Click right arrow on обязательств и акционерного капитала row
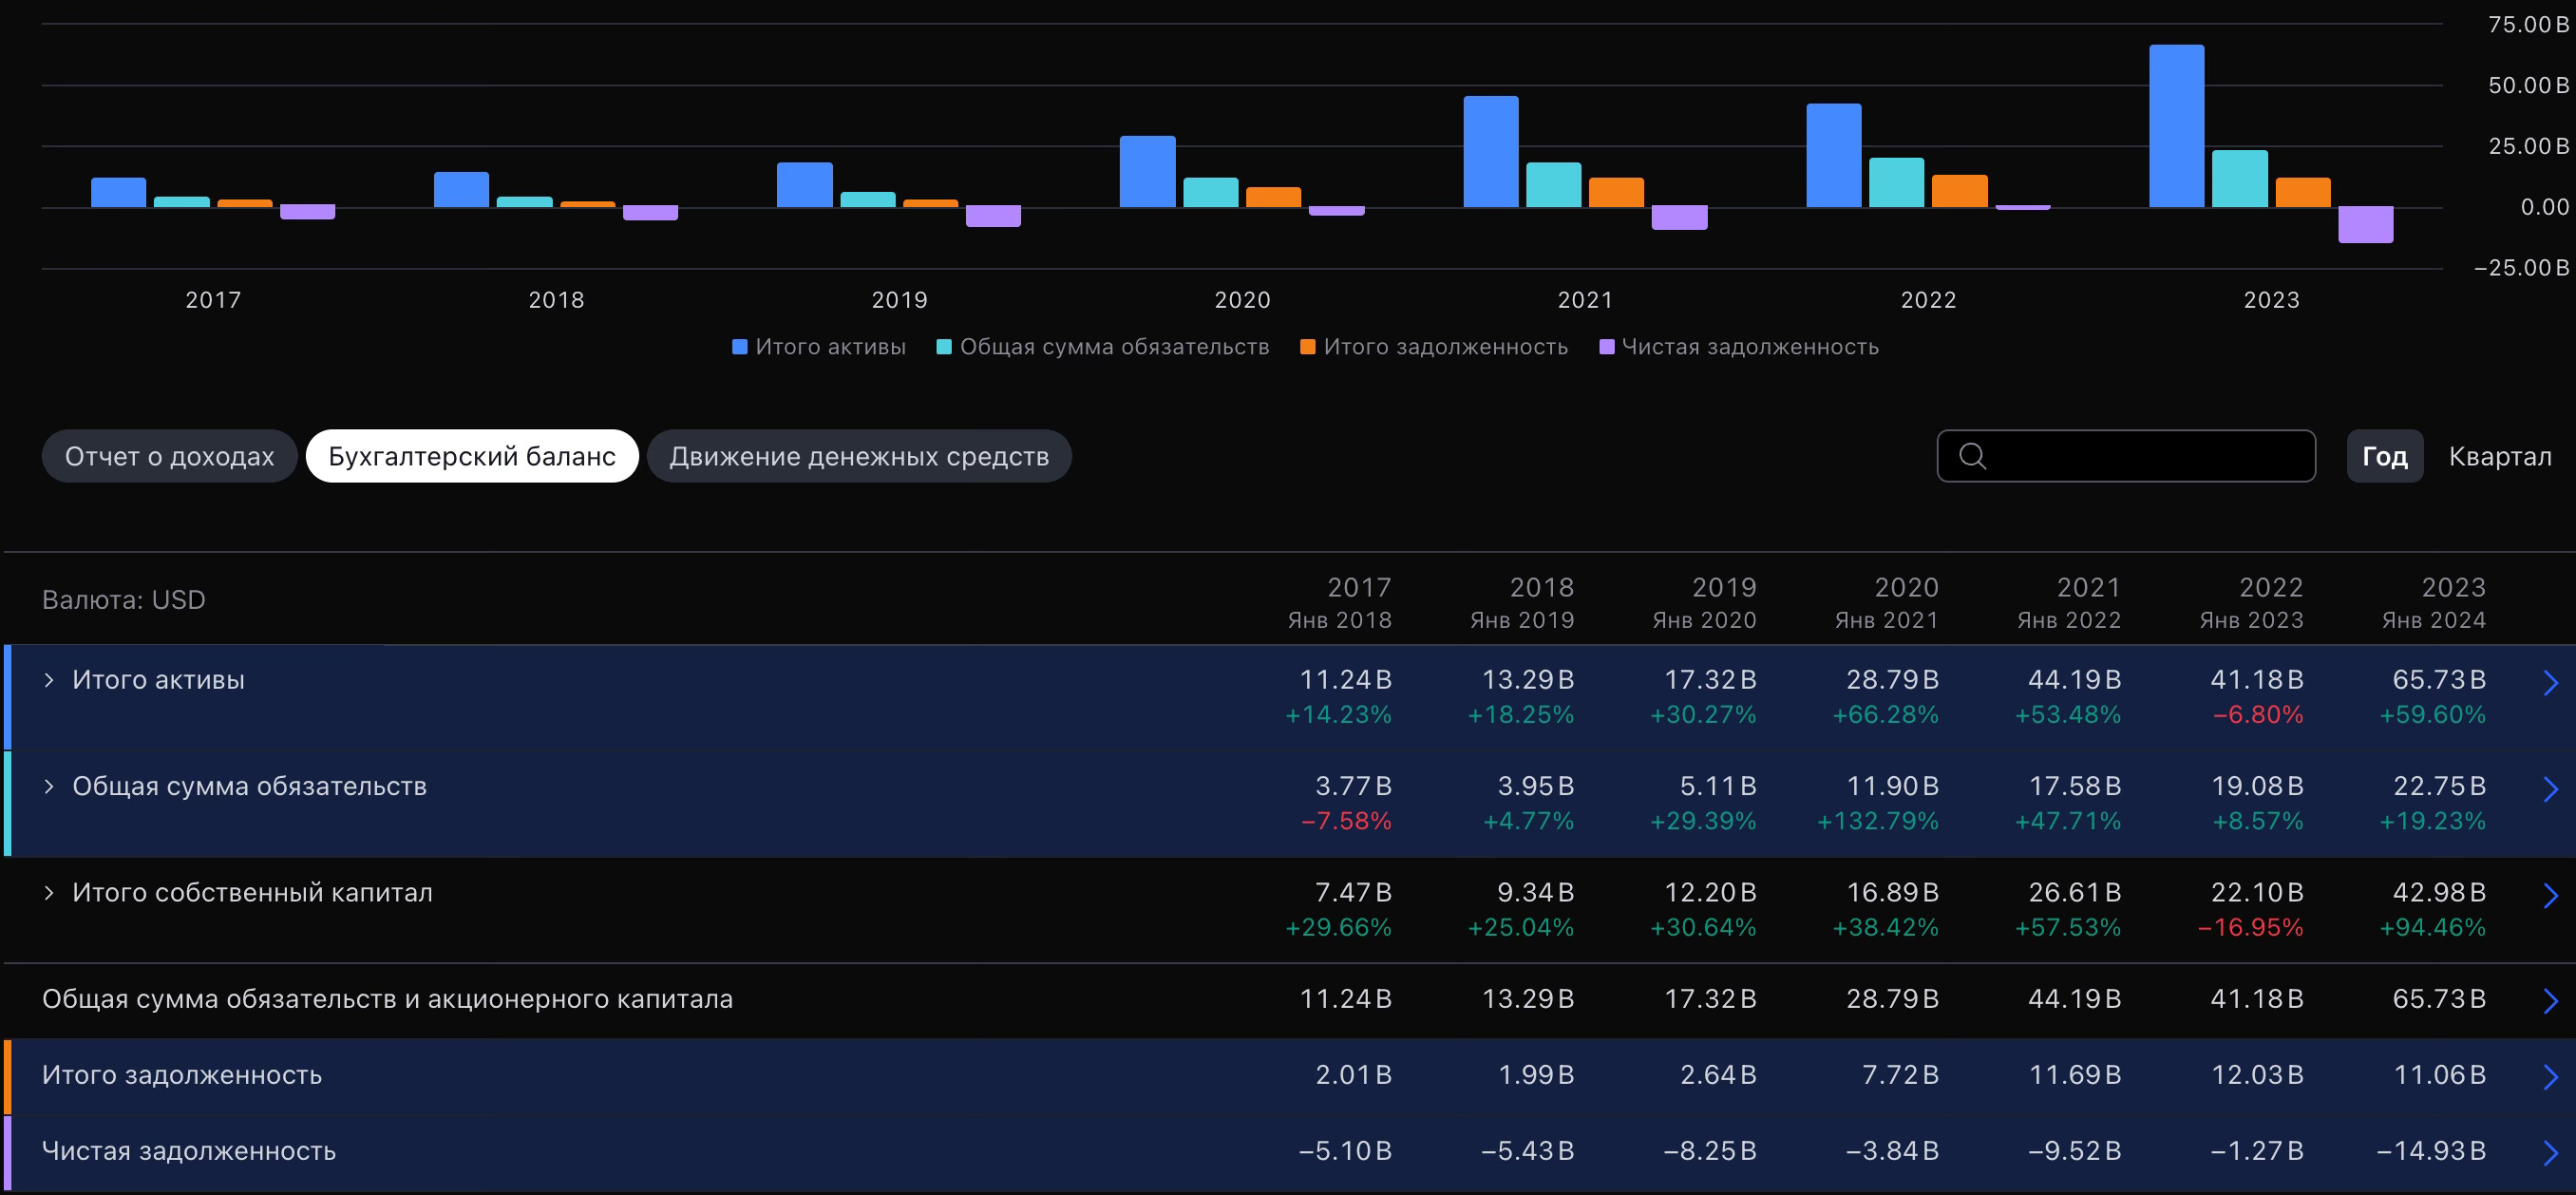2576x1195 pixels. pyautogui.click(x=2550, y=1001)
